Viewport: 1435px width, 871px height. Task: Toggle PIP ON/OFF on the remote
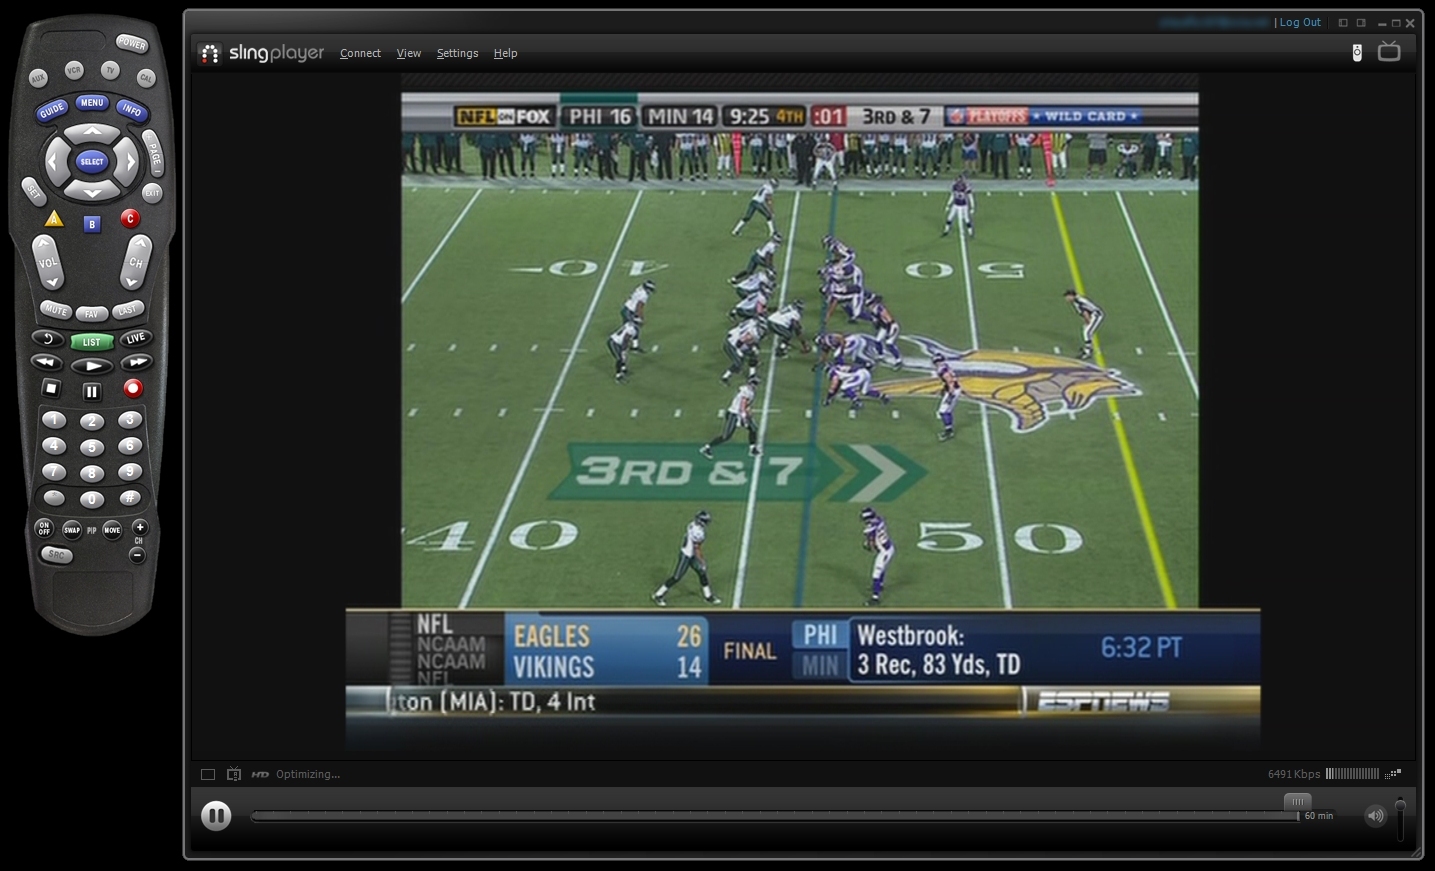(44, 528)
